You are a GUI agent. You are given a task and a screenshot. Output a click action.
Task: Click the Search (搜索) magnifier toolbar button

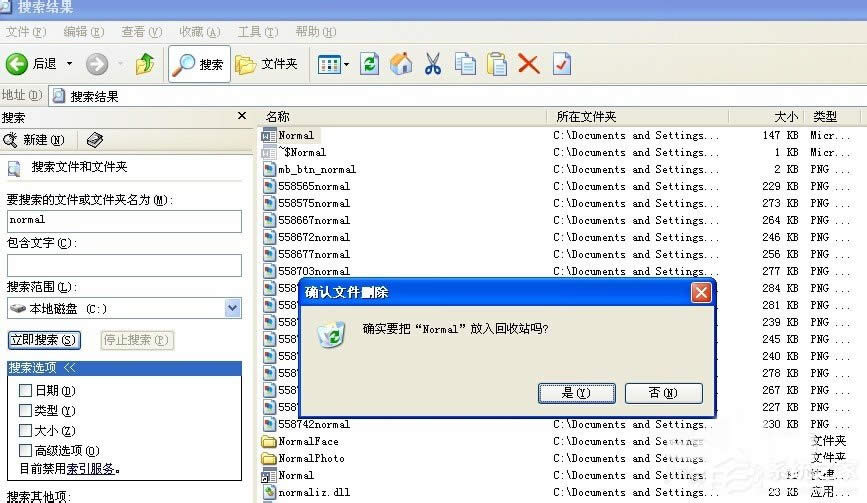(199, 64)
